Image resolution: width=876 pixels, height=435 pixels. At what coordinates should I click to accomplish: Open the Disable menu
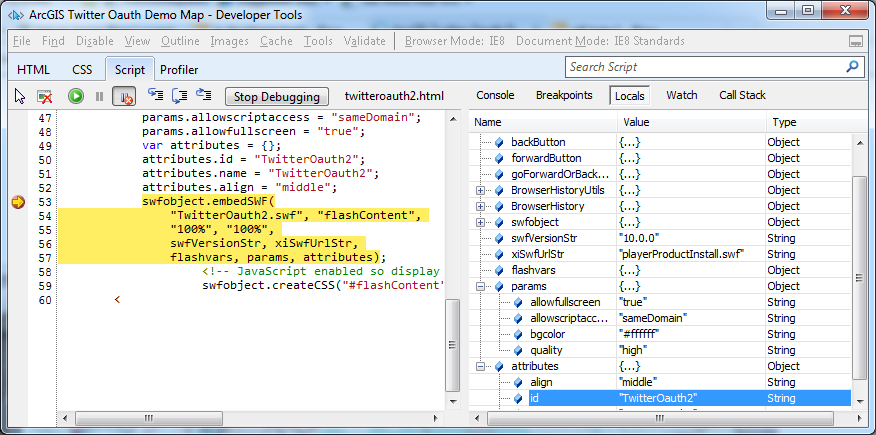point(94,41)
